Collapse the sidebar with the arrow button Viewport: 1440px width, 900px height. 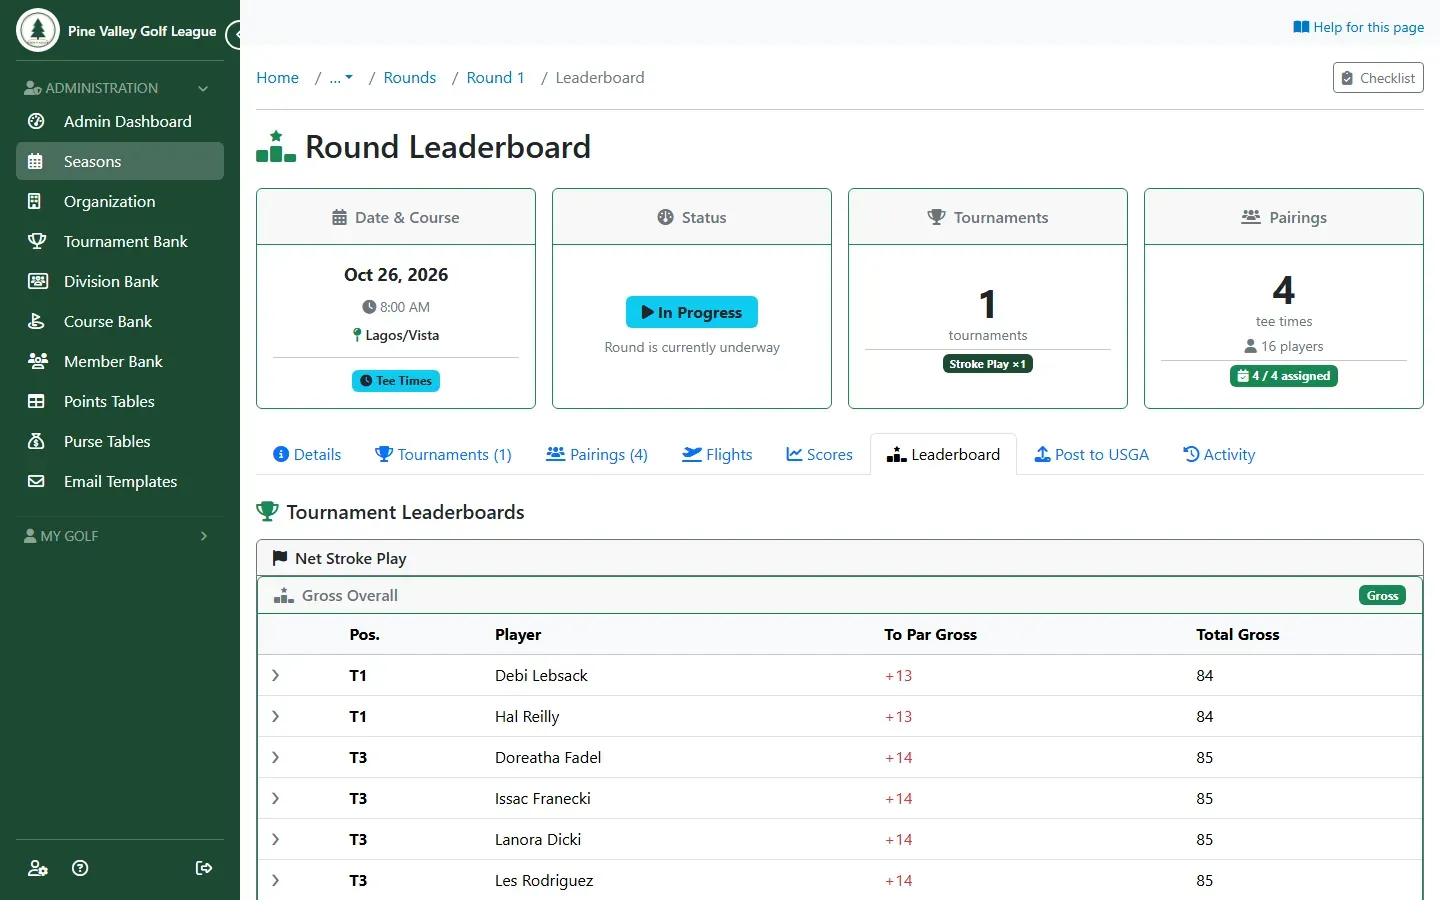pyautogui.click(x=235, y=35)
